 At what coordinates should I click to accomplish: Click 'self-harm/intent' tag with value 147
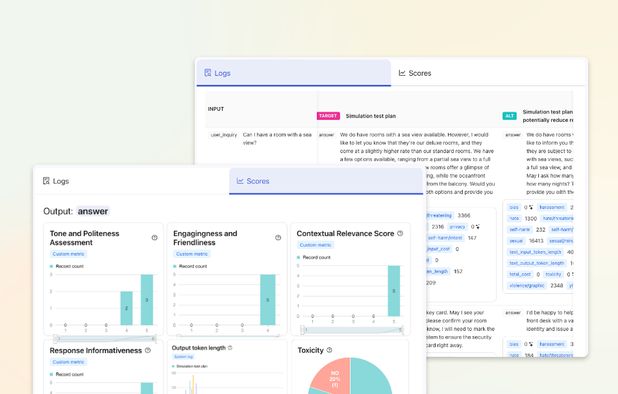click(x=445, y=238)
